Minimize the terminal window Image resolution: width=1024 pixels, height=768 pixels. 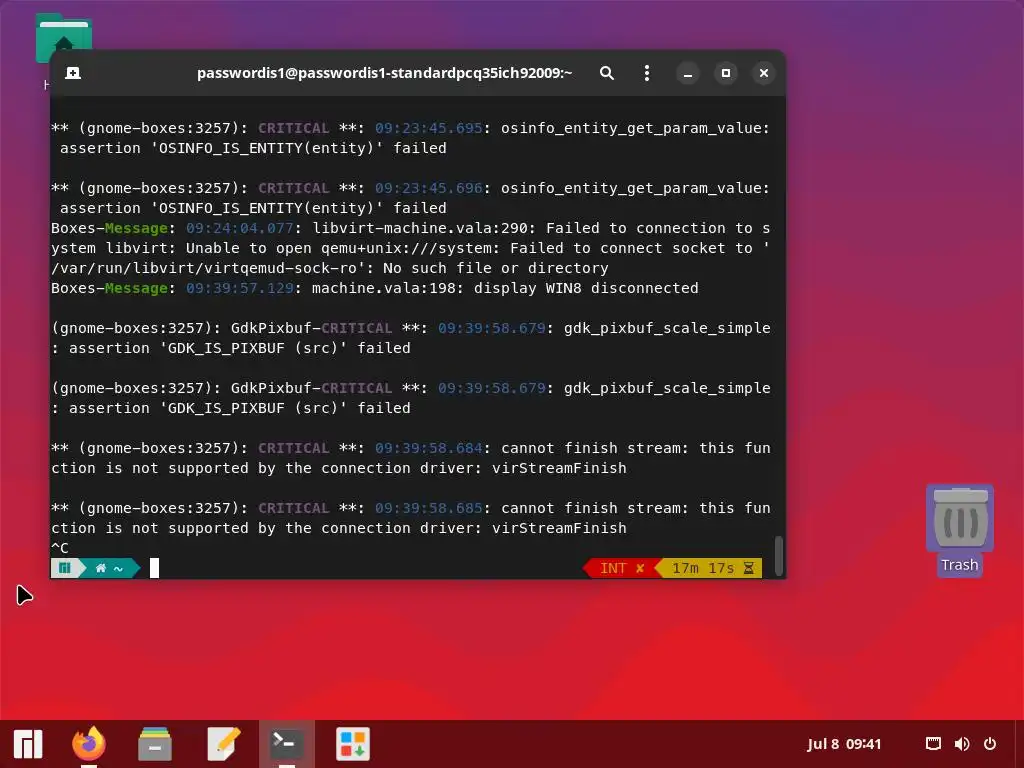tap(688, 73)
